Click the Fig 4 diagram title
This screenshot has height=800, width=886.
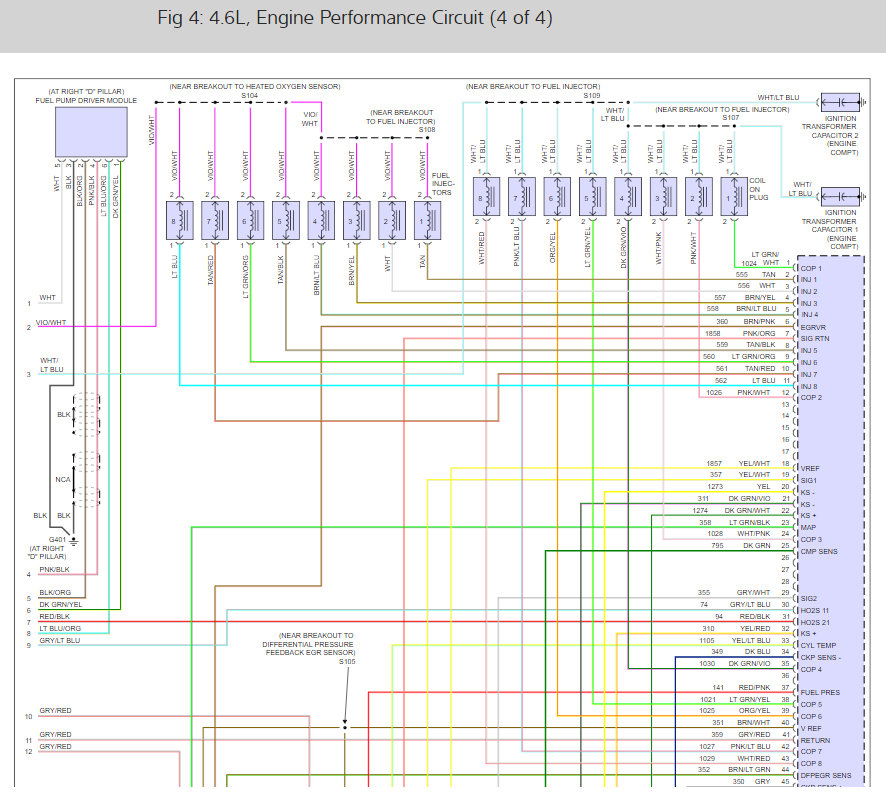pos(355,18)
